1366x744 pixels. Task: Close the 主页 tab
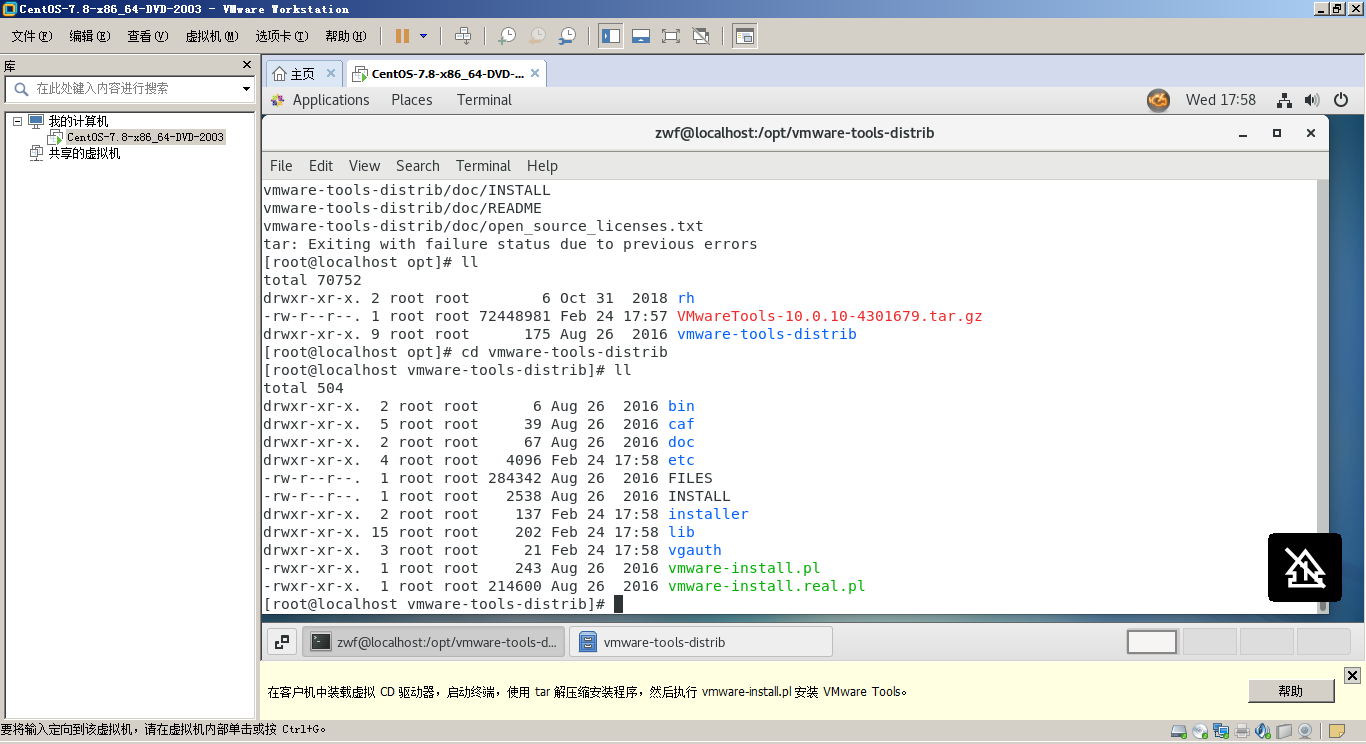point(331,73)
